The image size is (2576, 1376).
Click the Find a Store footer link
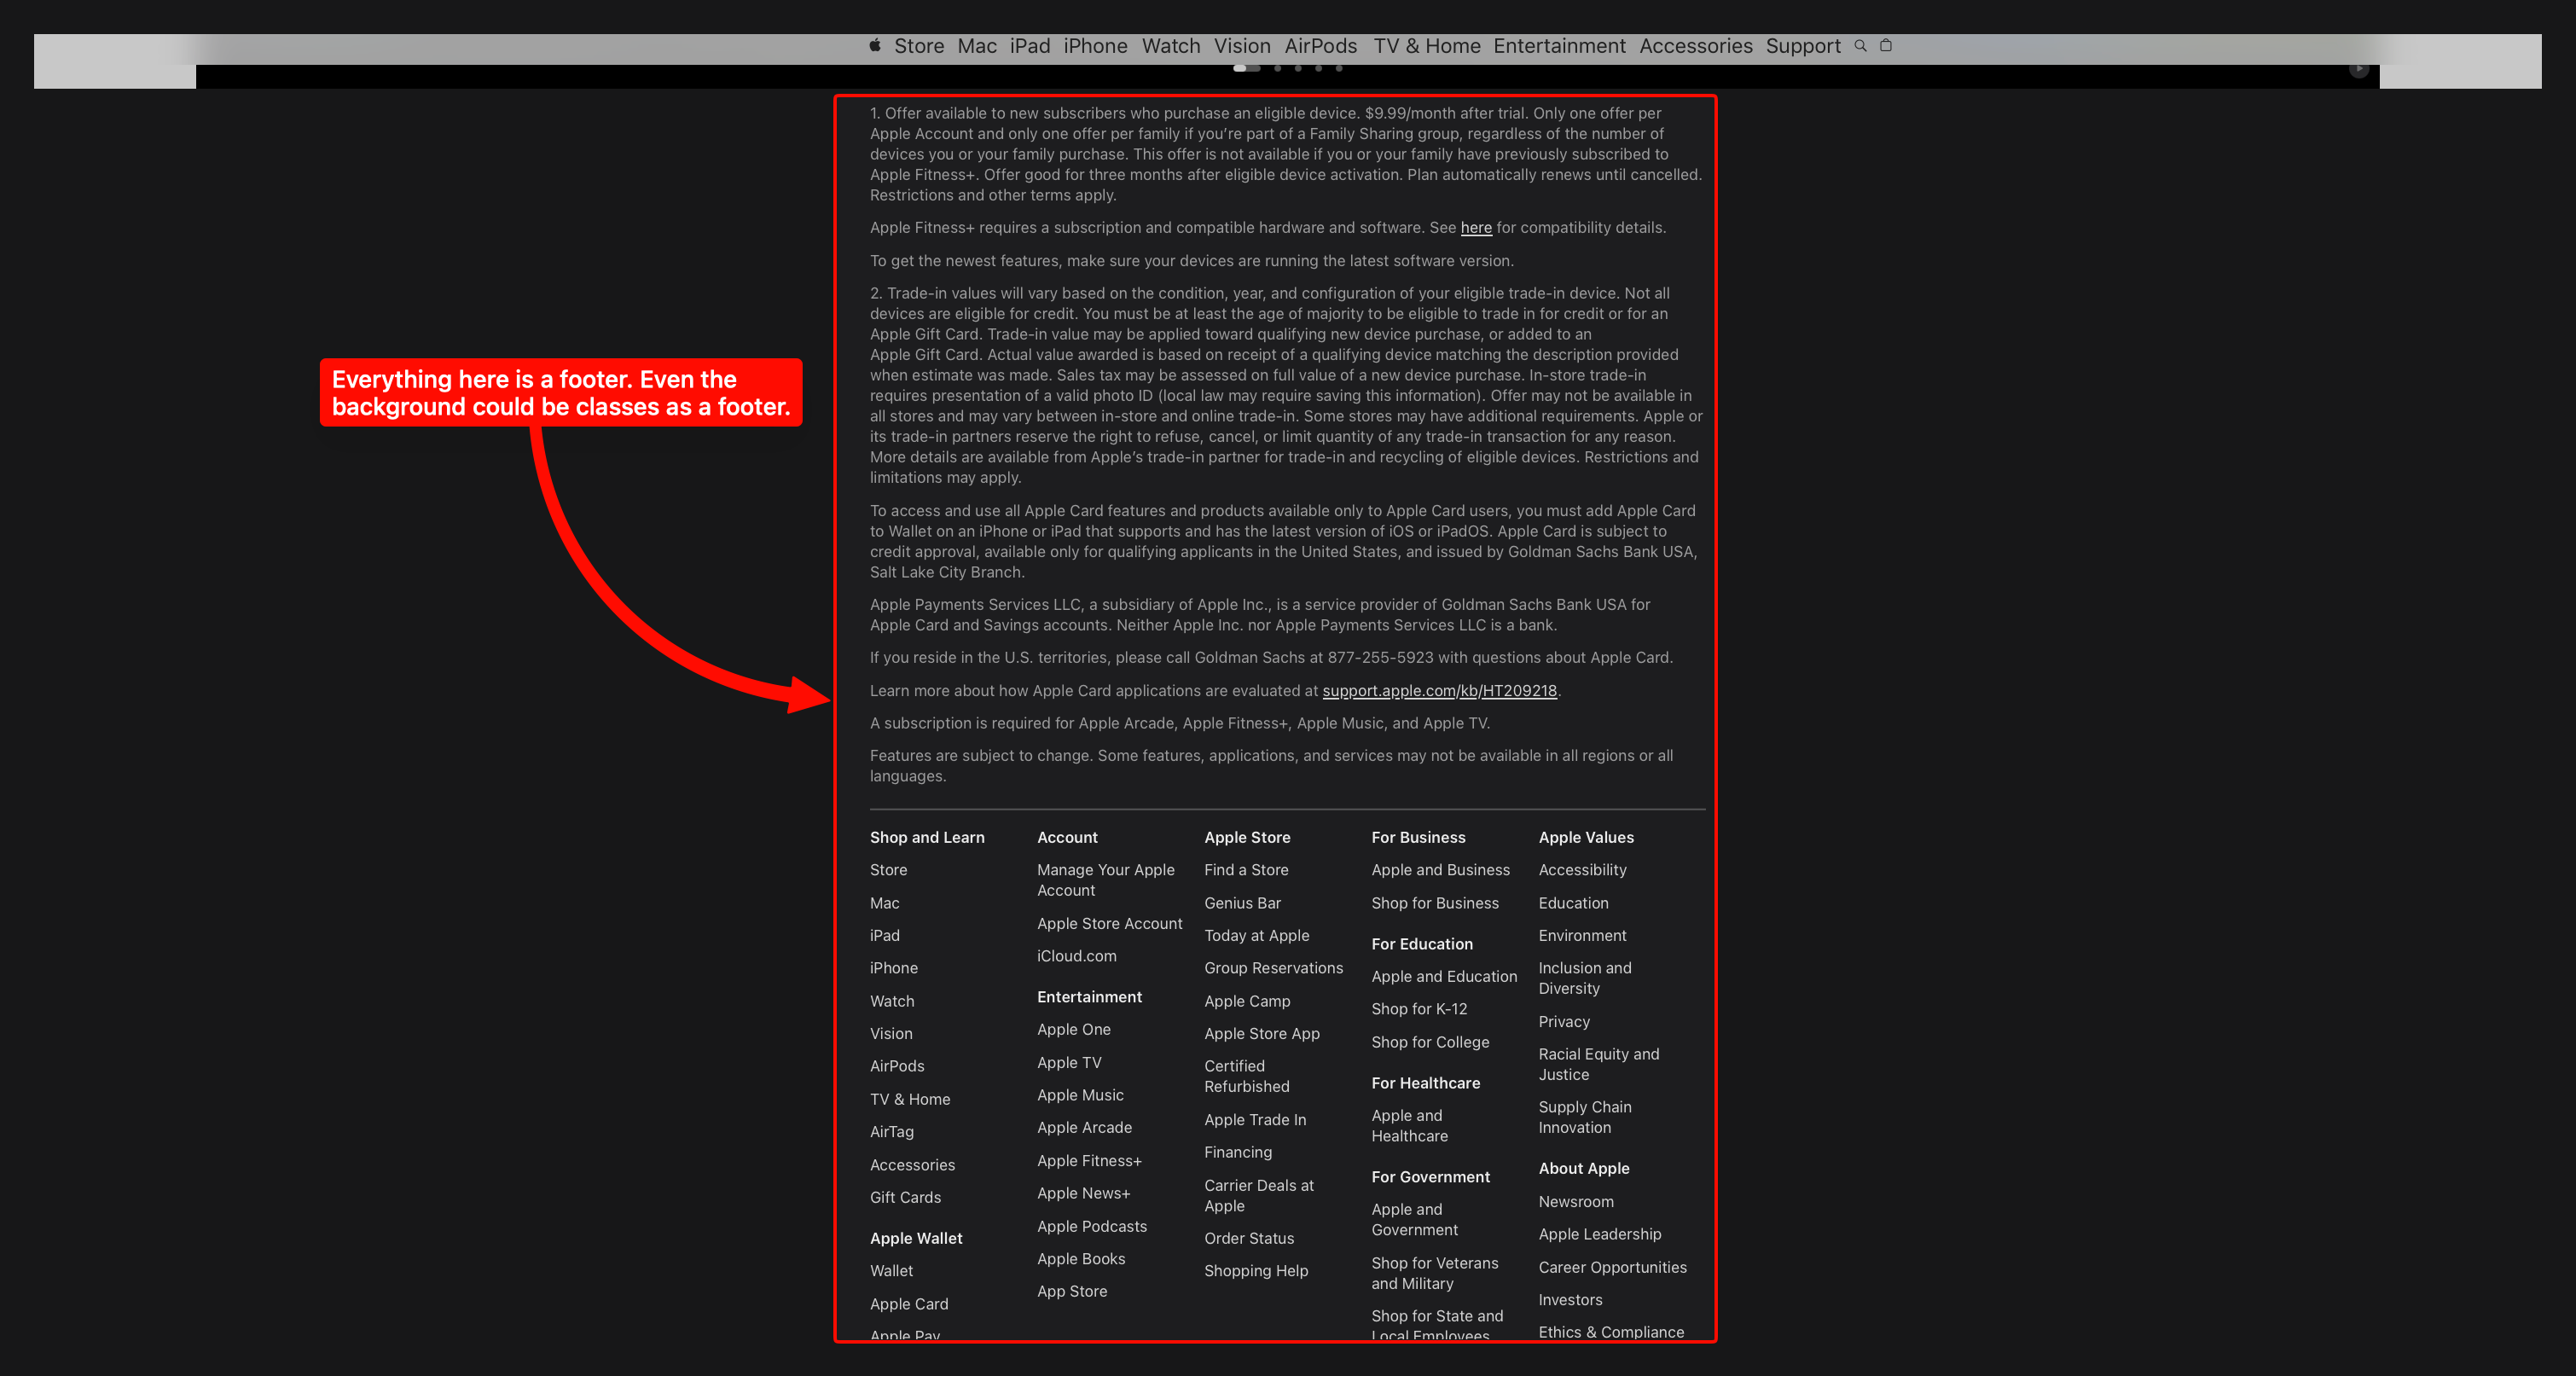tap(1246, 870)
